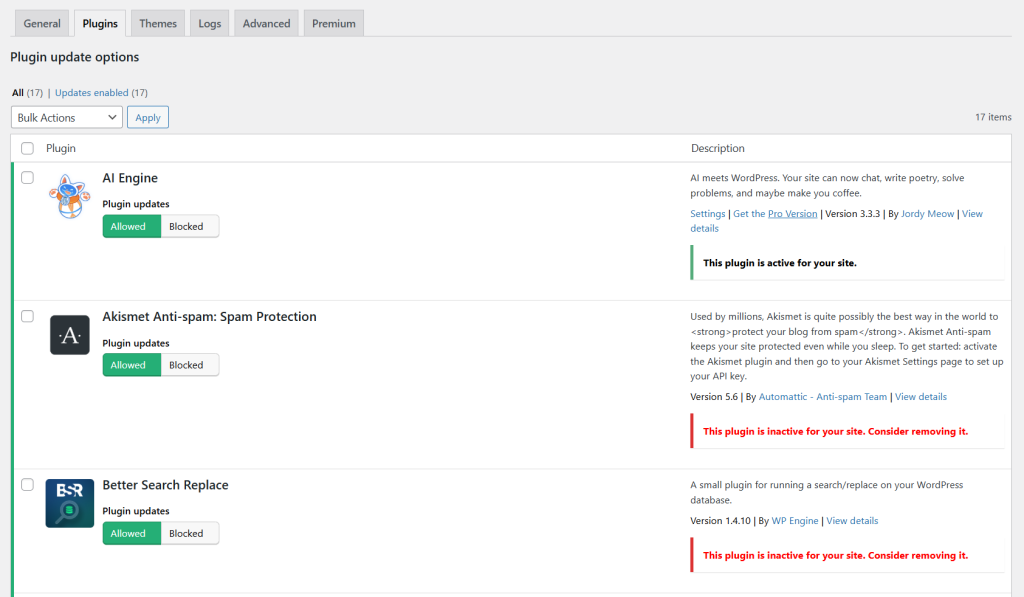Click the AI Engine plugin title
1024x597 pixels.
tap(130, 178)
